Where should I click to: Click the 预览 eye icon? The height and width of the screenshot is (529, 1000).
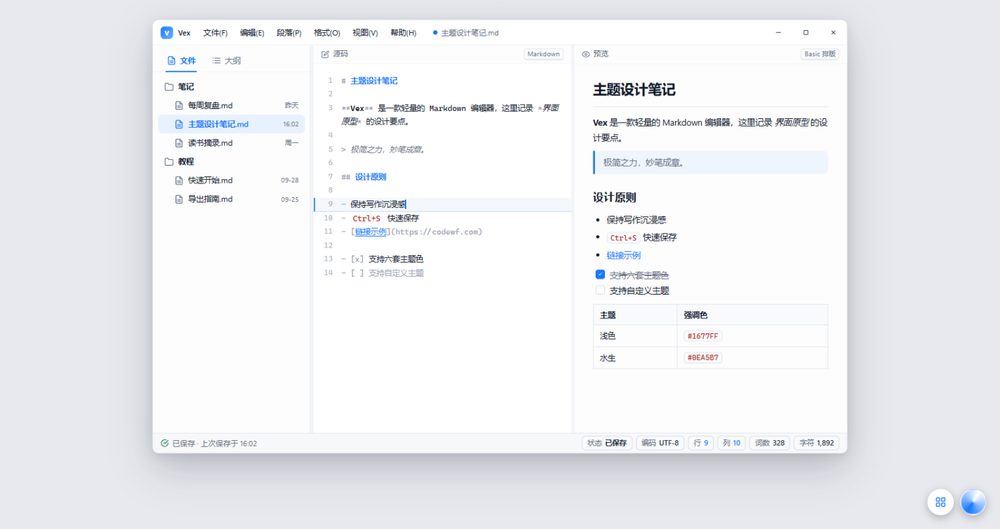coord(585,54)
